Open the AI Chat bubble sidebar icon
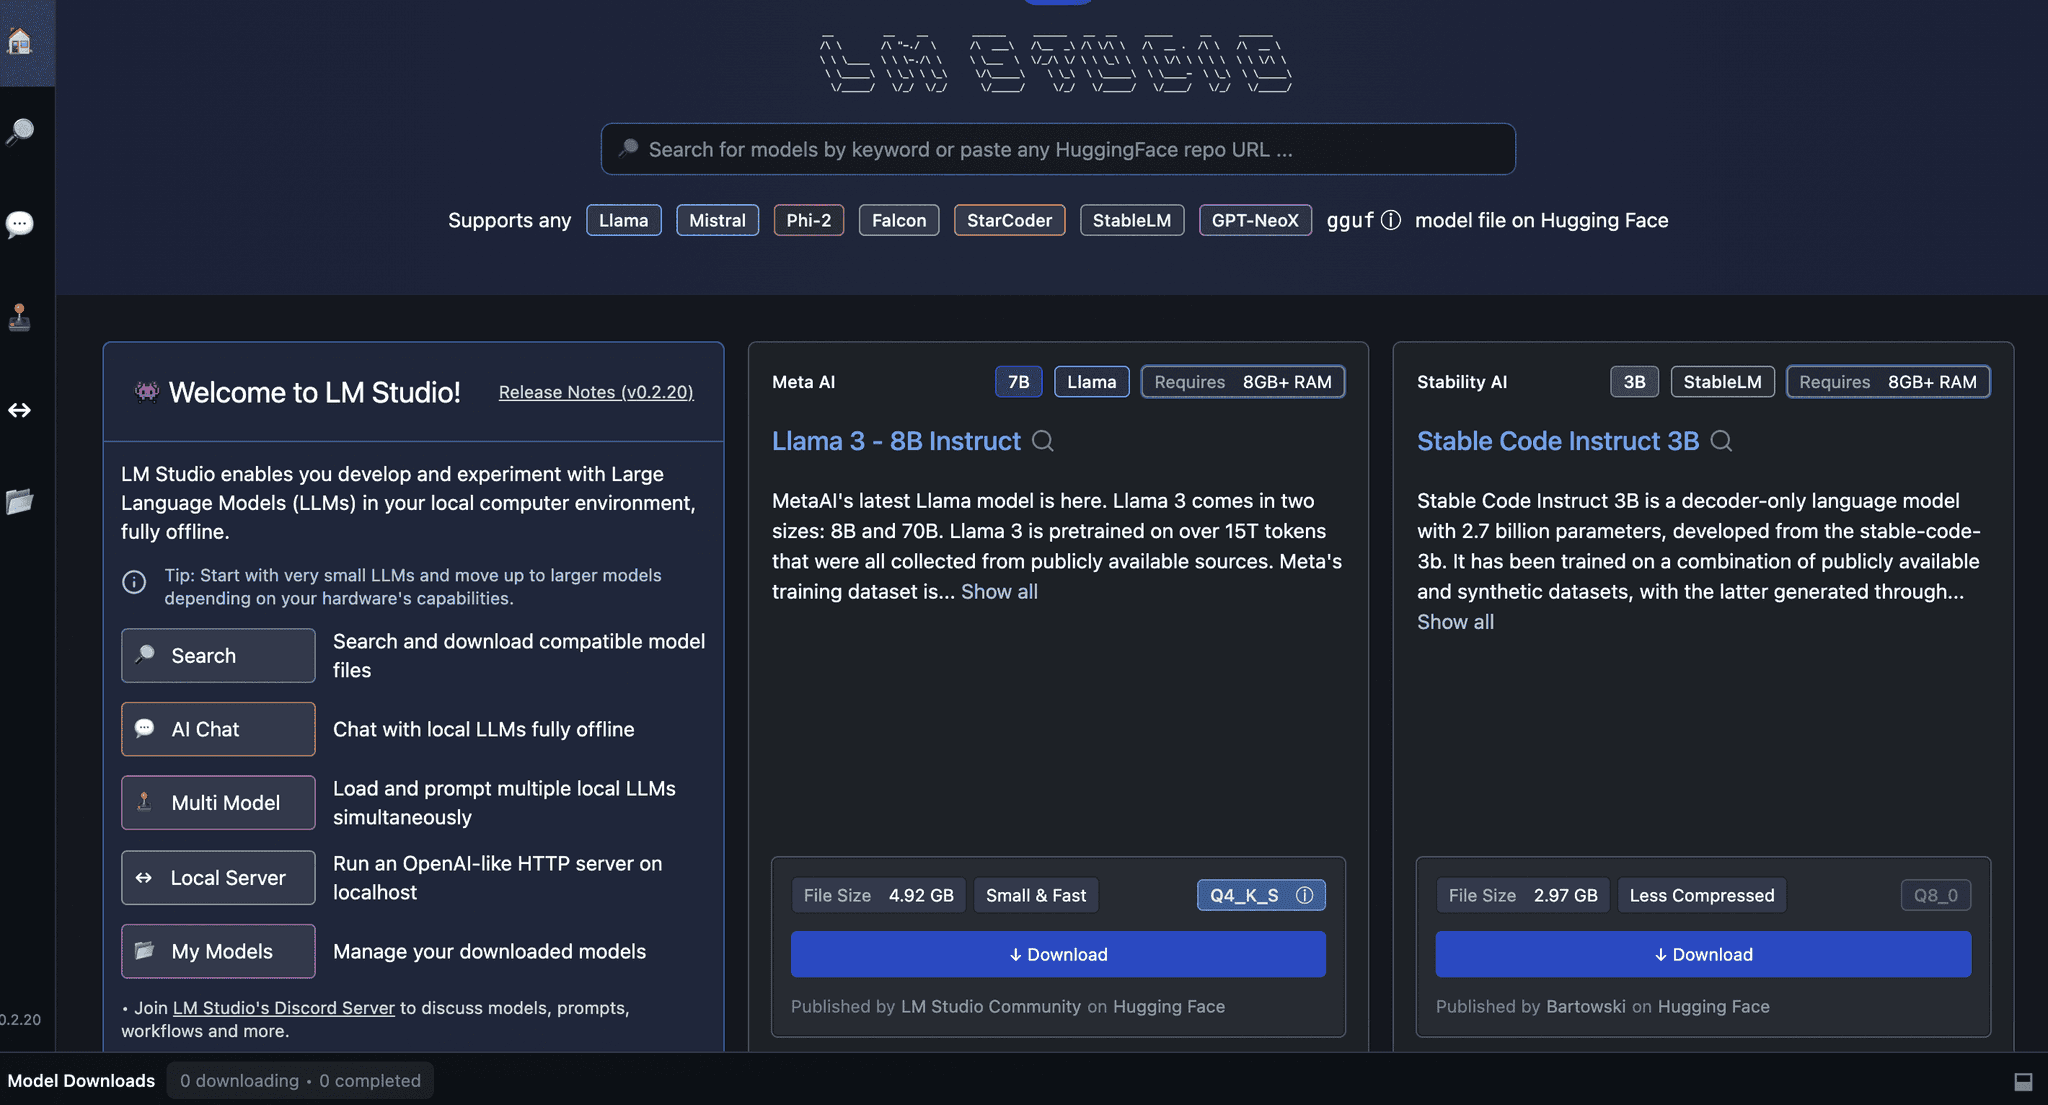Viewport: 2048px width, 1105px height. [20, 223]
